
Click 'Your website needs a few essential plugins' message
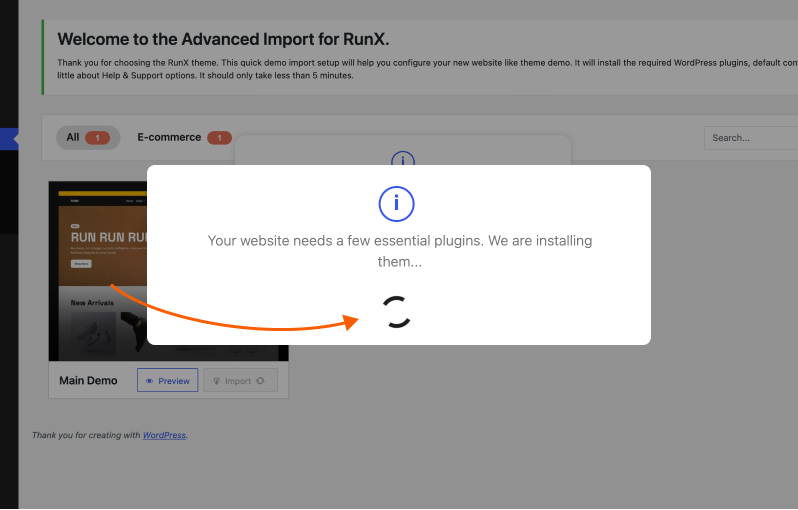click(400, 251)
